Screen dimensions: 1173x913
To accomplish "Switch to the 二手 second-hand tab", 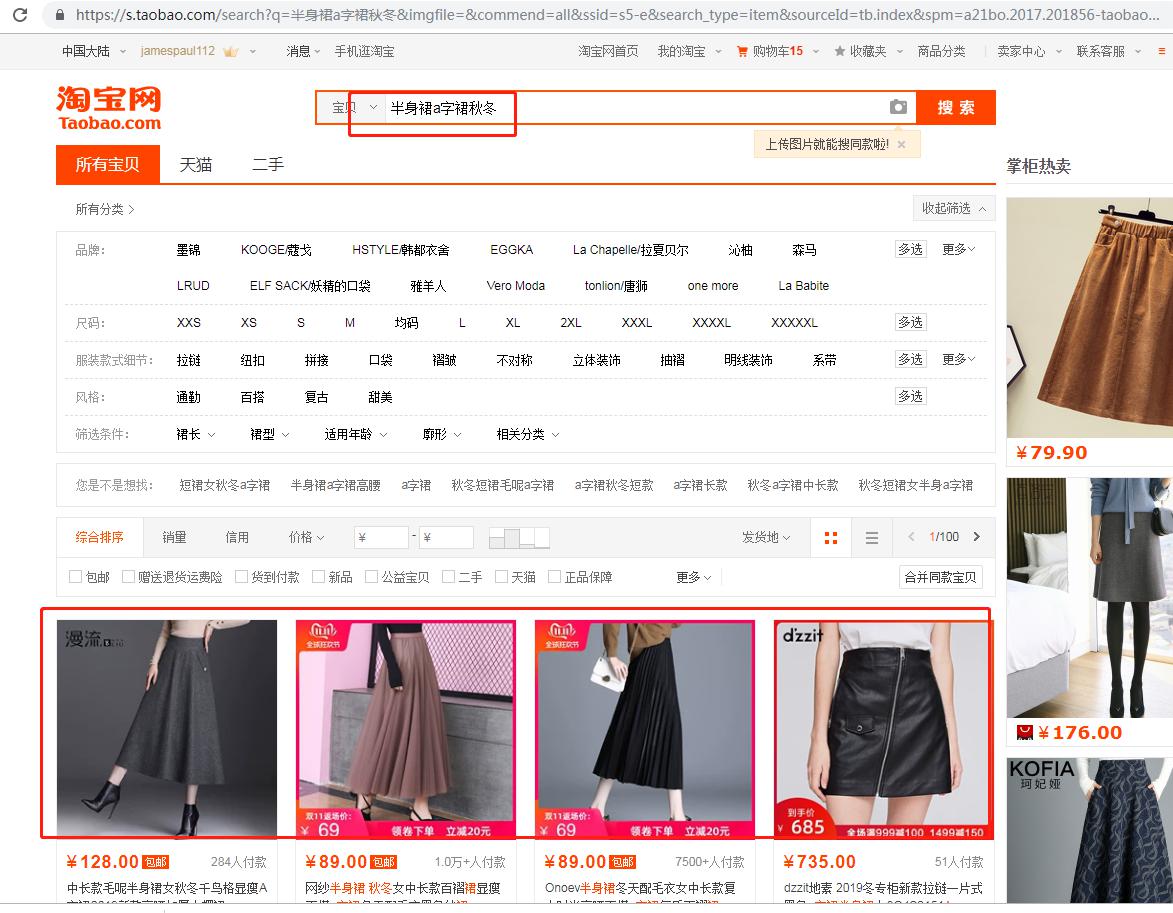I will point(266,164).
